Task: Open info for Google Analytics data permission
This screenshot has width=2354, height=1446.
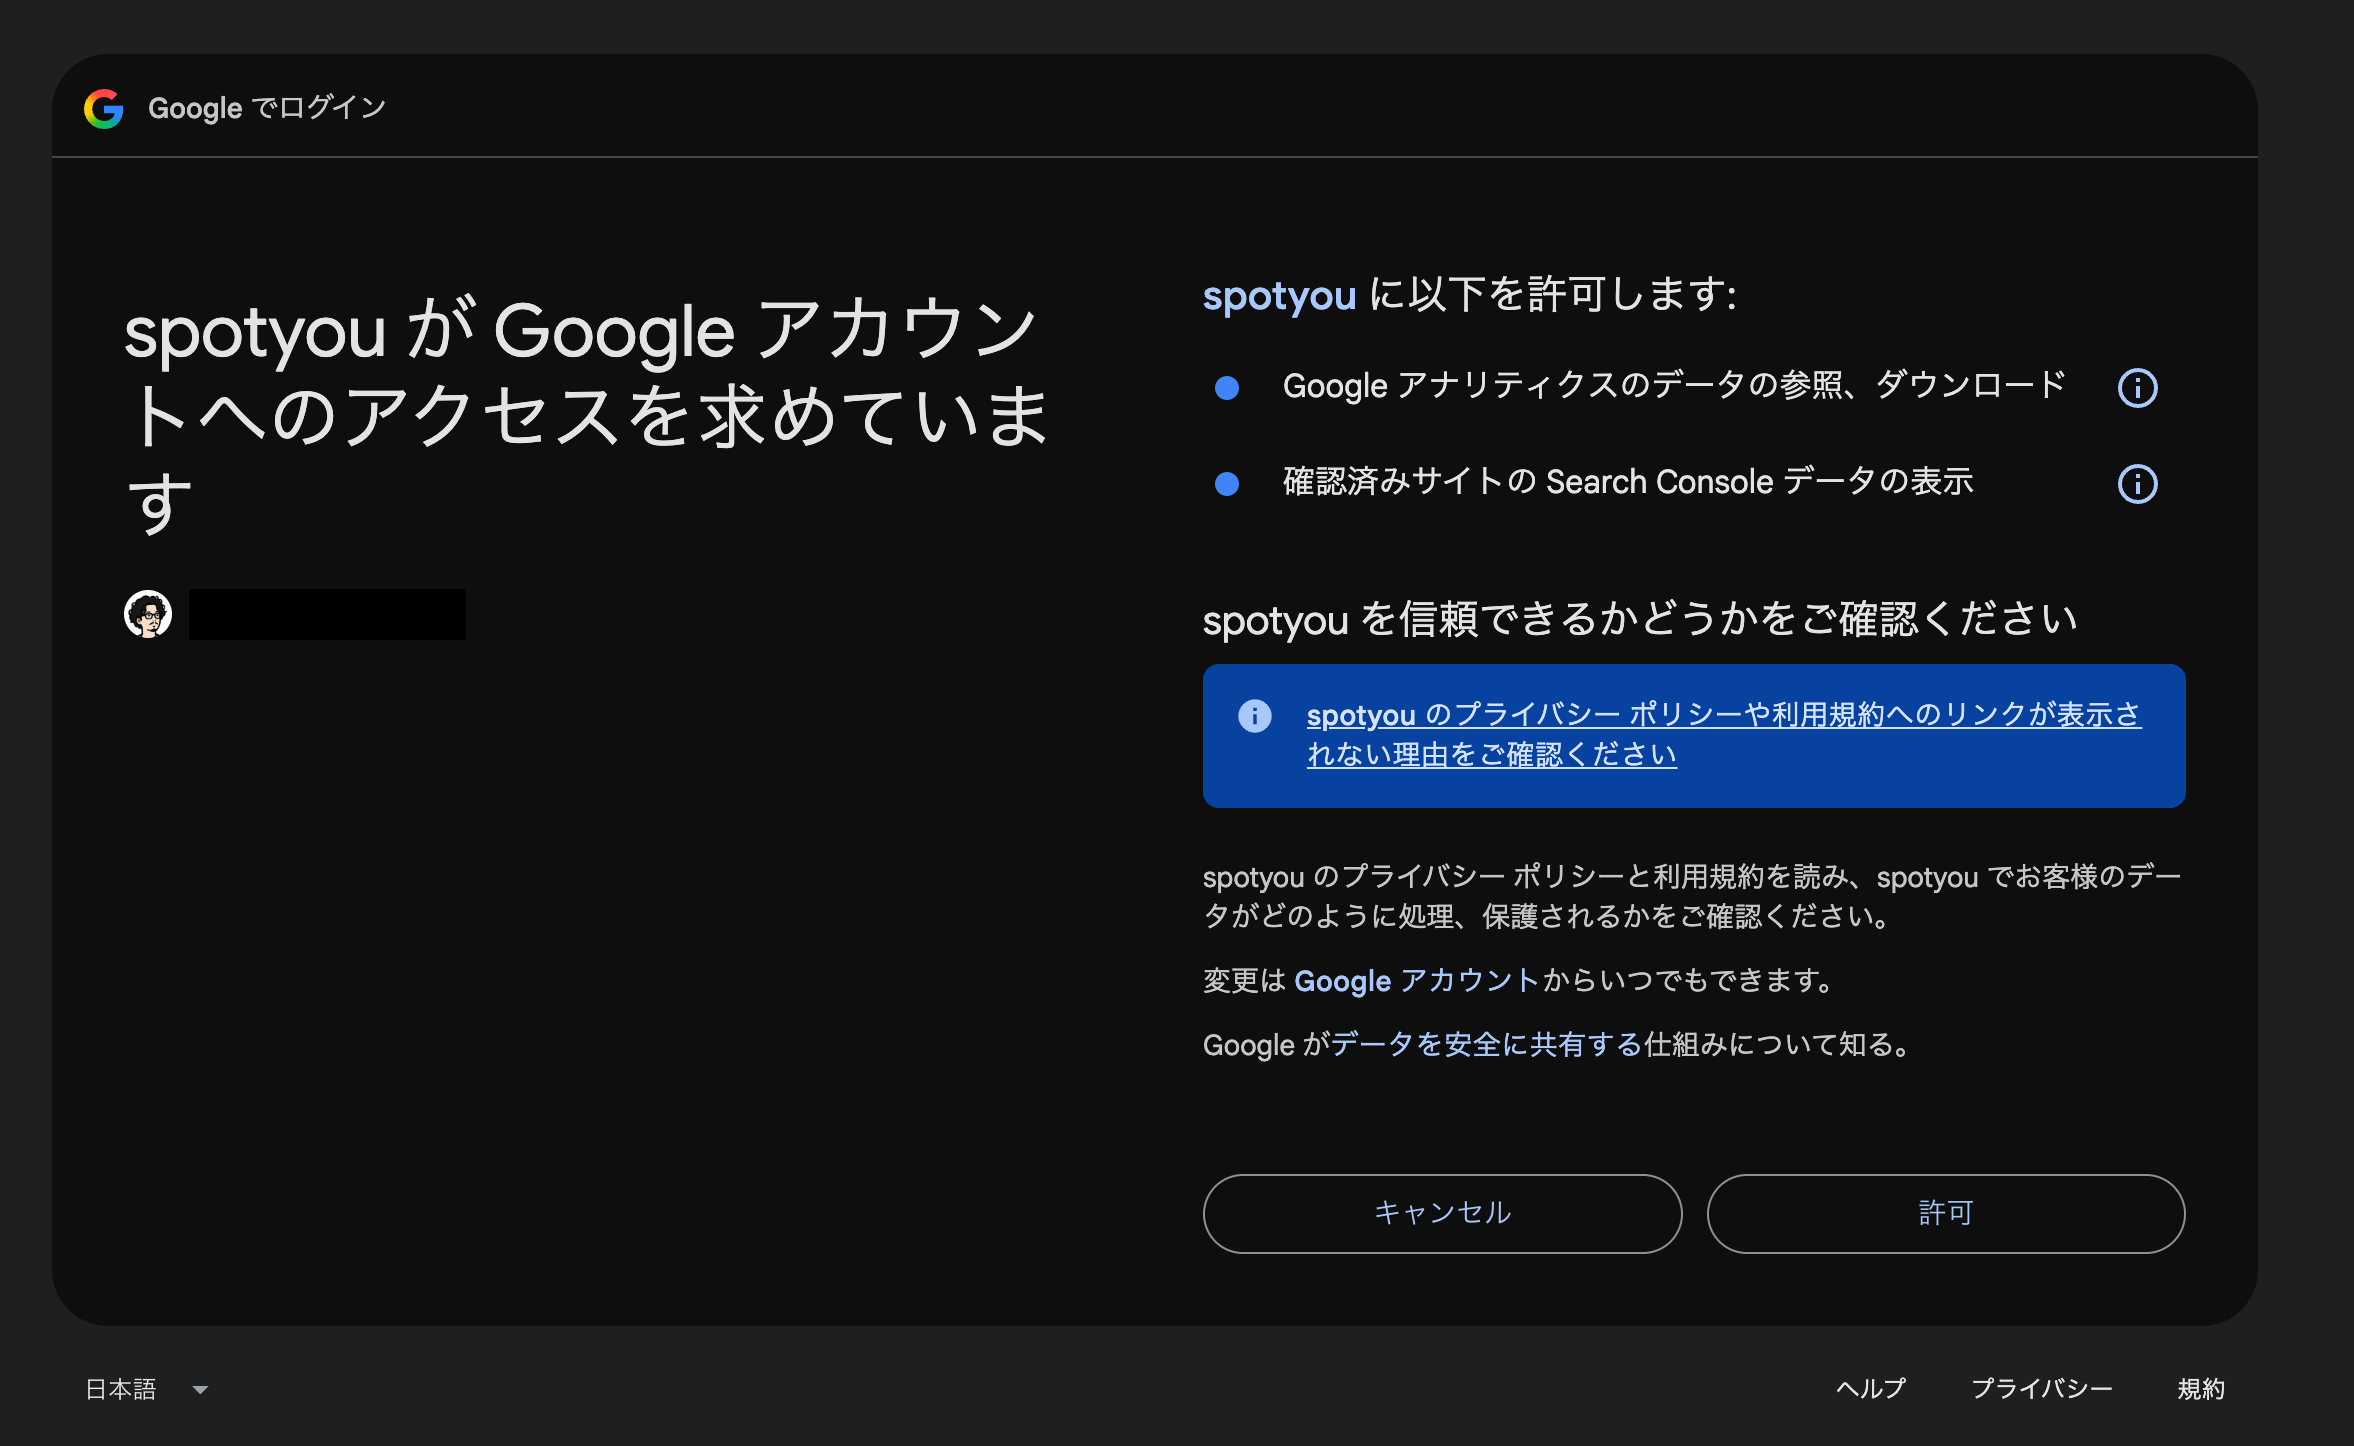Action: point(2137,388)
